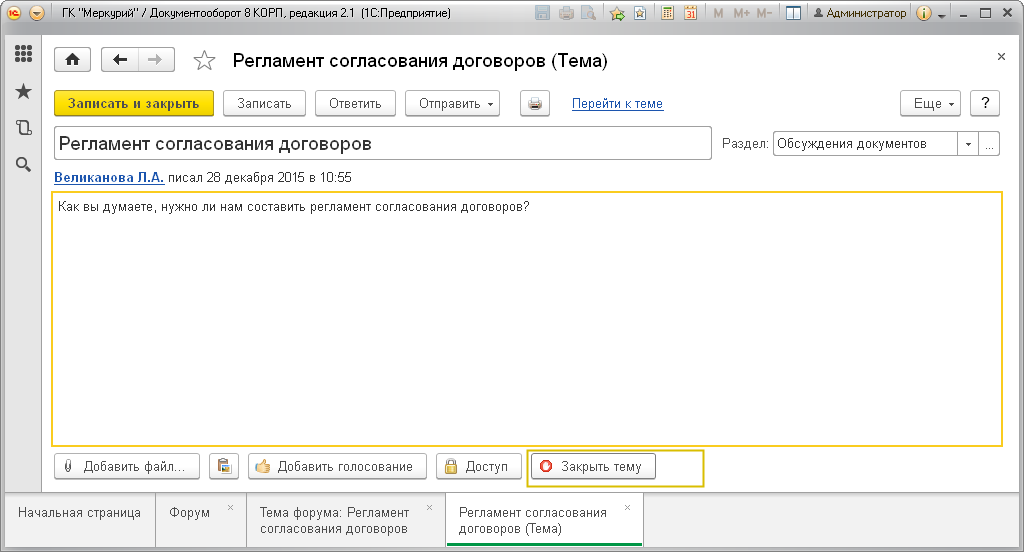This screenshot has width=1024, height=552.
Task: Click the M- memory button
Action: tap(764, 13)
